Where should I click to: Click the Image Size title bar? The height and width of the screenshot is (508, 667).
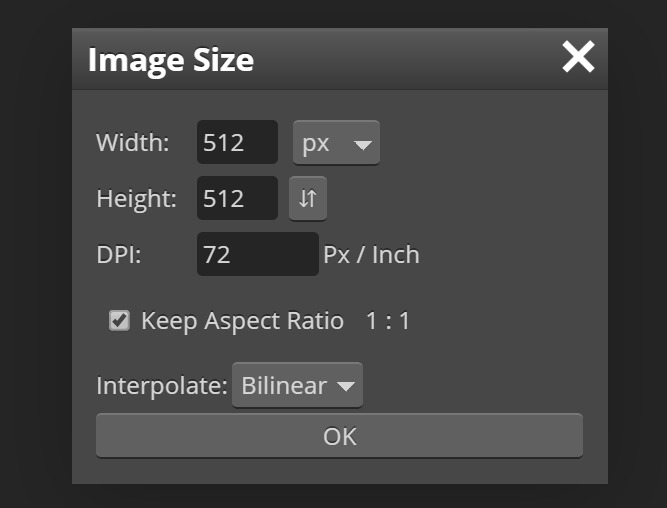tap(339, 59)
